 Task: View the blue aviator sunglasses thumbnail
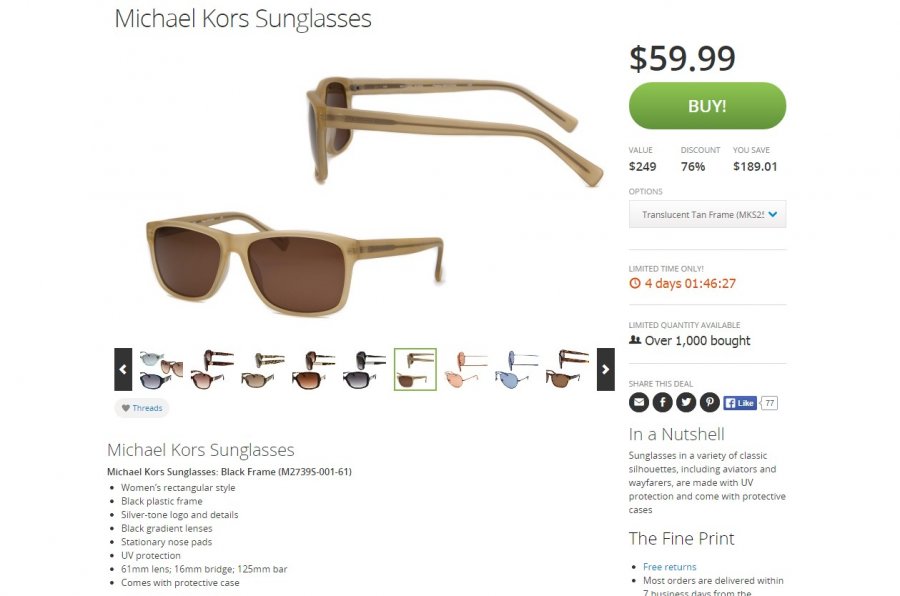tap(517, 369)
